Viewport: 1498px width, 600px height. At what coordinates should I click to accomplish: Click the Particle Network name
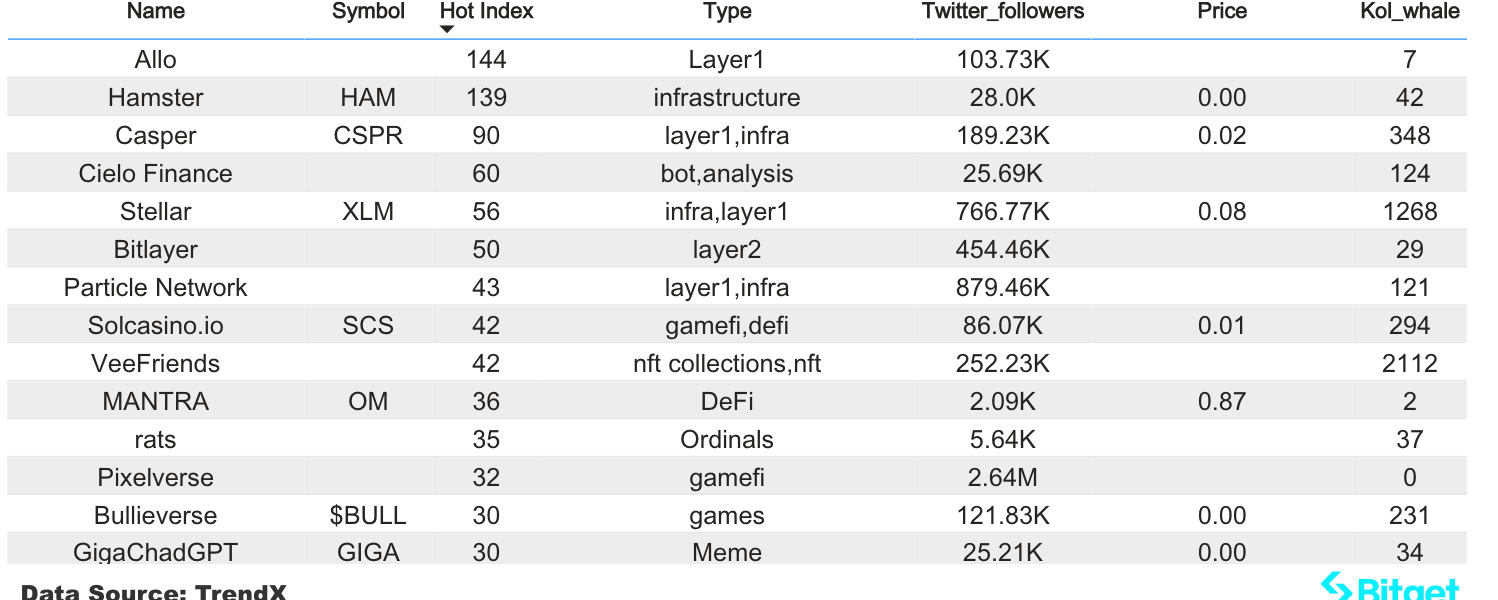(x=156, y=288)
